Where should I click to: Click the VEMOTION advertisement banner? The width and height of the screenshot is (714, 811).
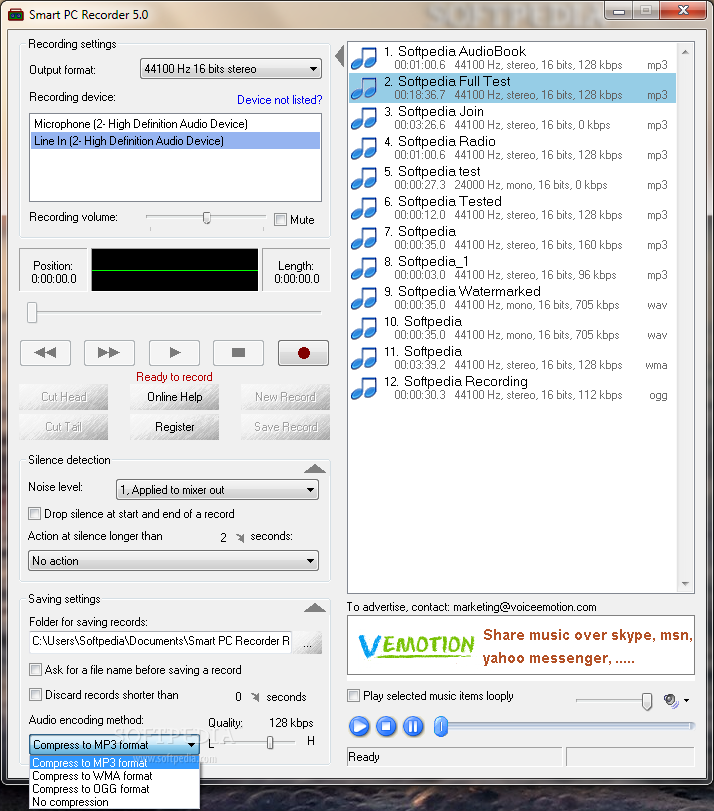point(521,645)
